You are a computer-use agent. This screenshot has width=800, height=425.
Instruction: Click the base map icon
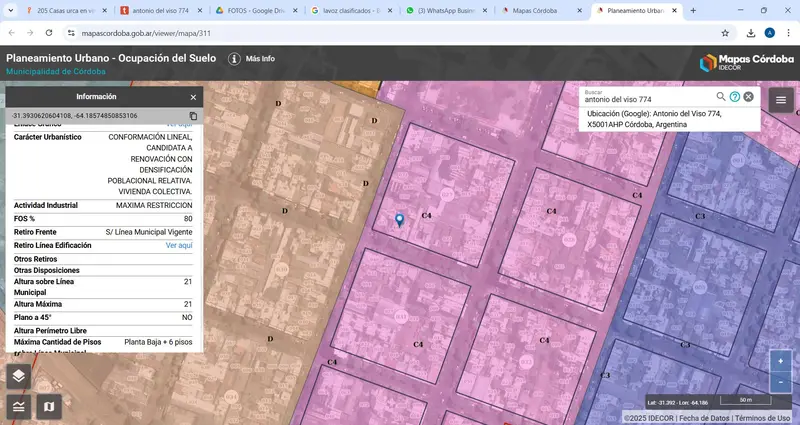coord(48,406)
